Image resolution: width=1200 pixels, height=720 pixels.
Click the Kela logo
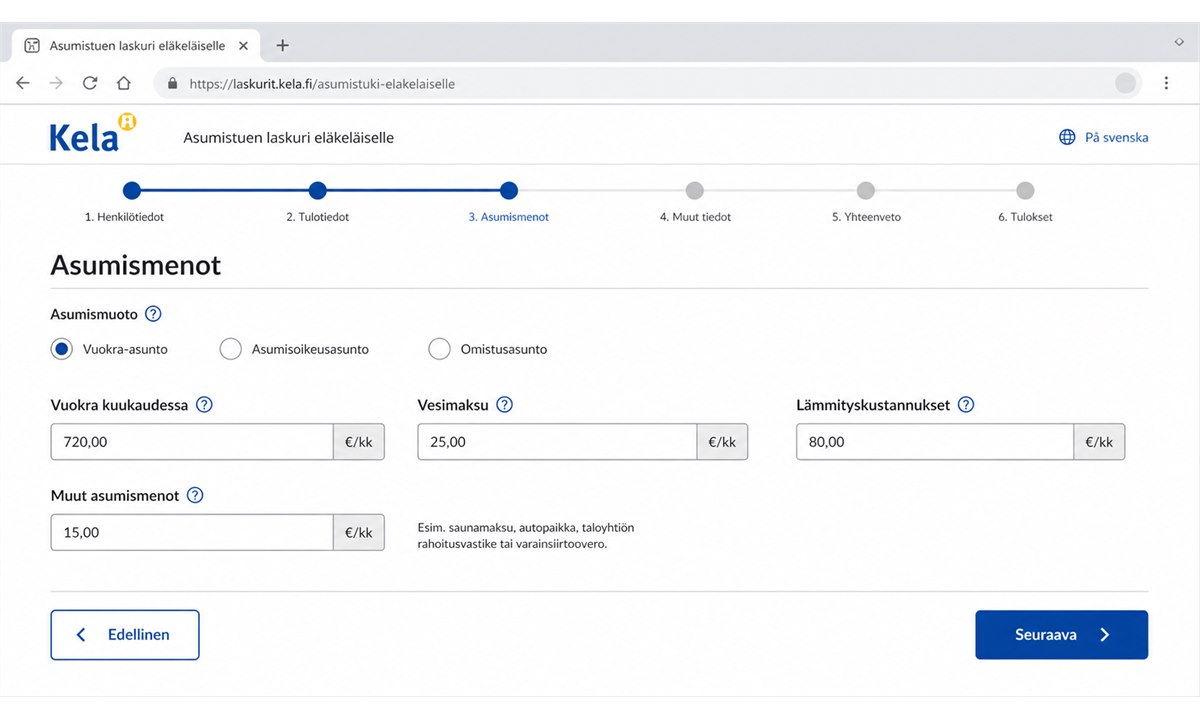pos(93,133)
